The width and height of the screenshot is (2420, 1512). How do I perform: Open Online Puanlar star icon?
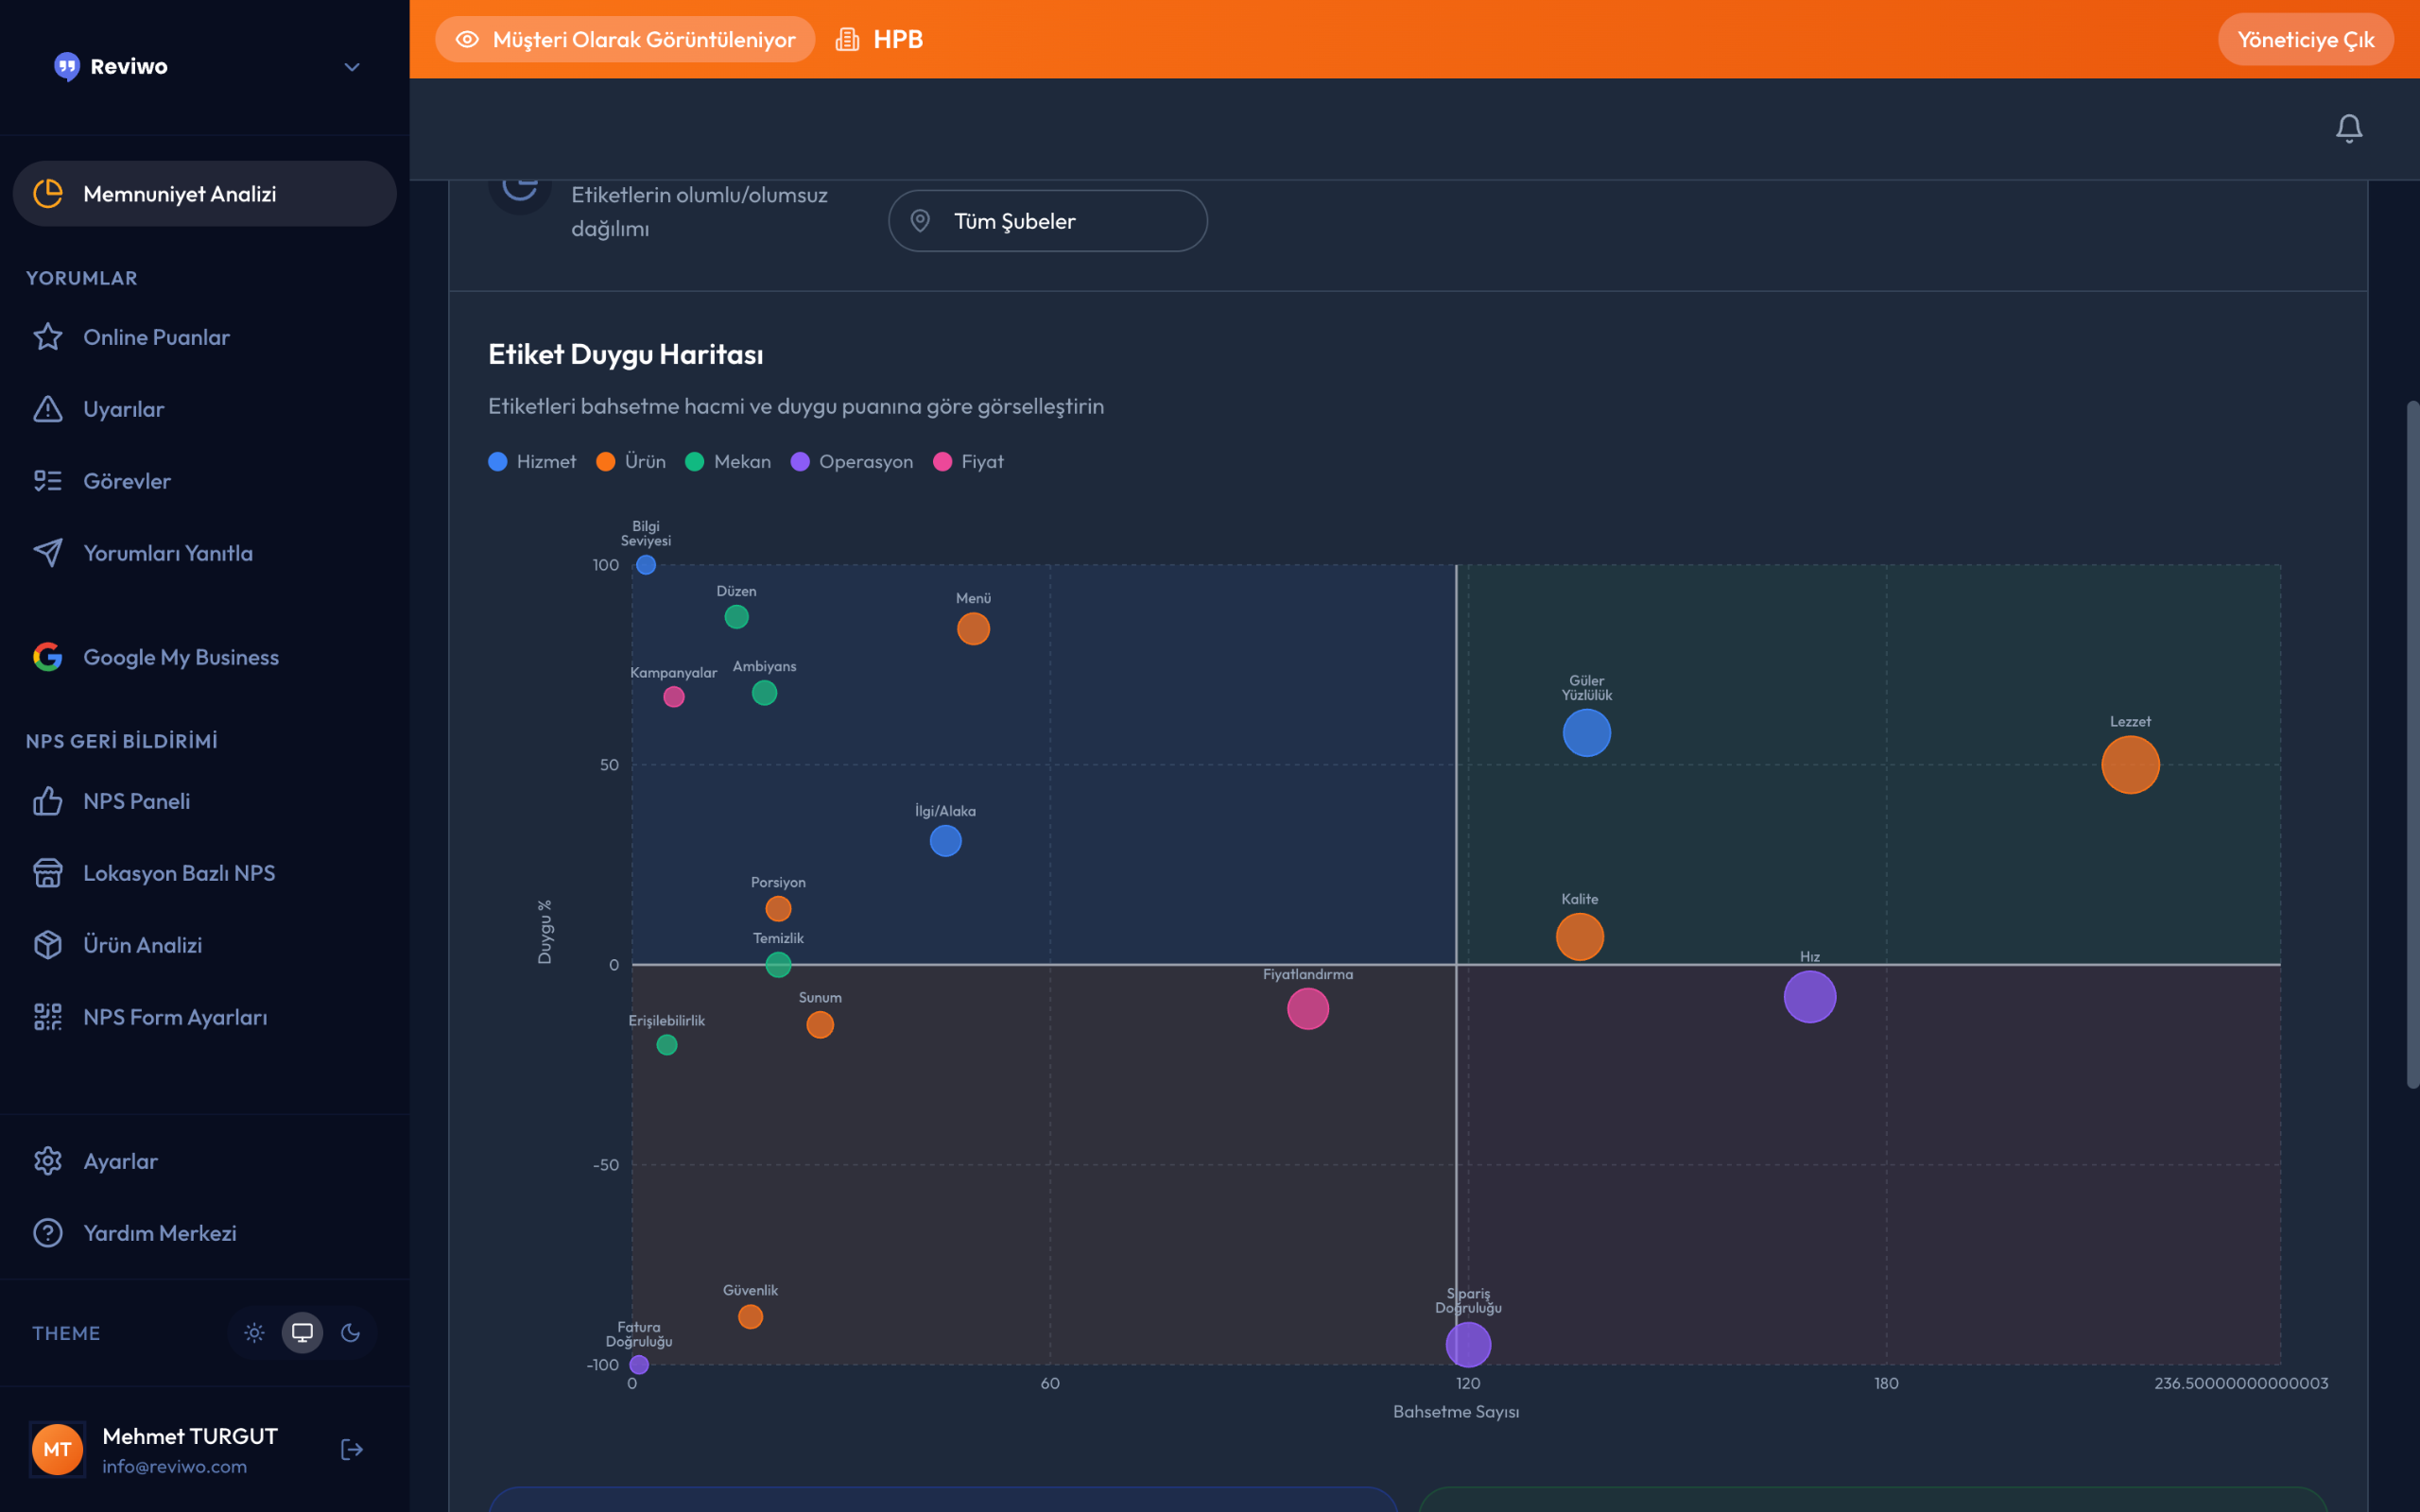pos(48,337)
